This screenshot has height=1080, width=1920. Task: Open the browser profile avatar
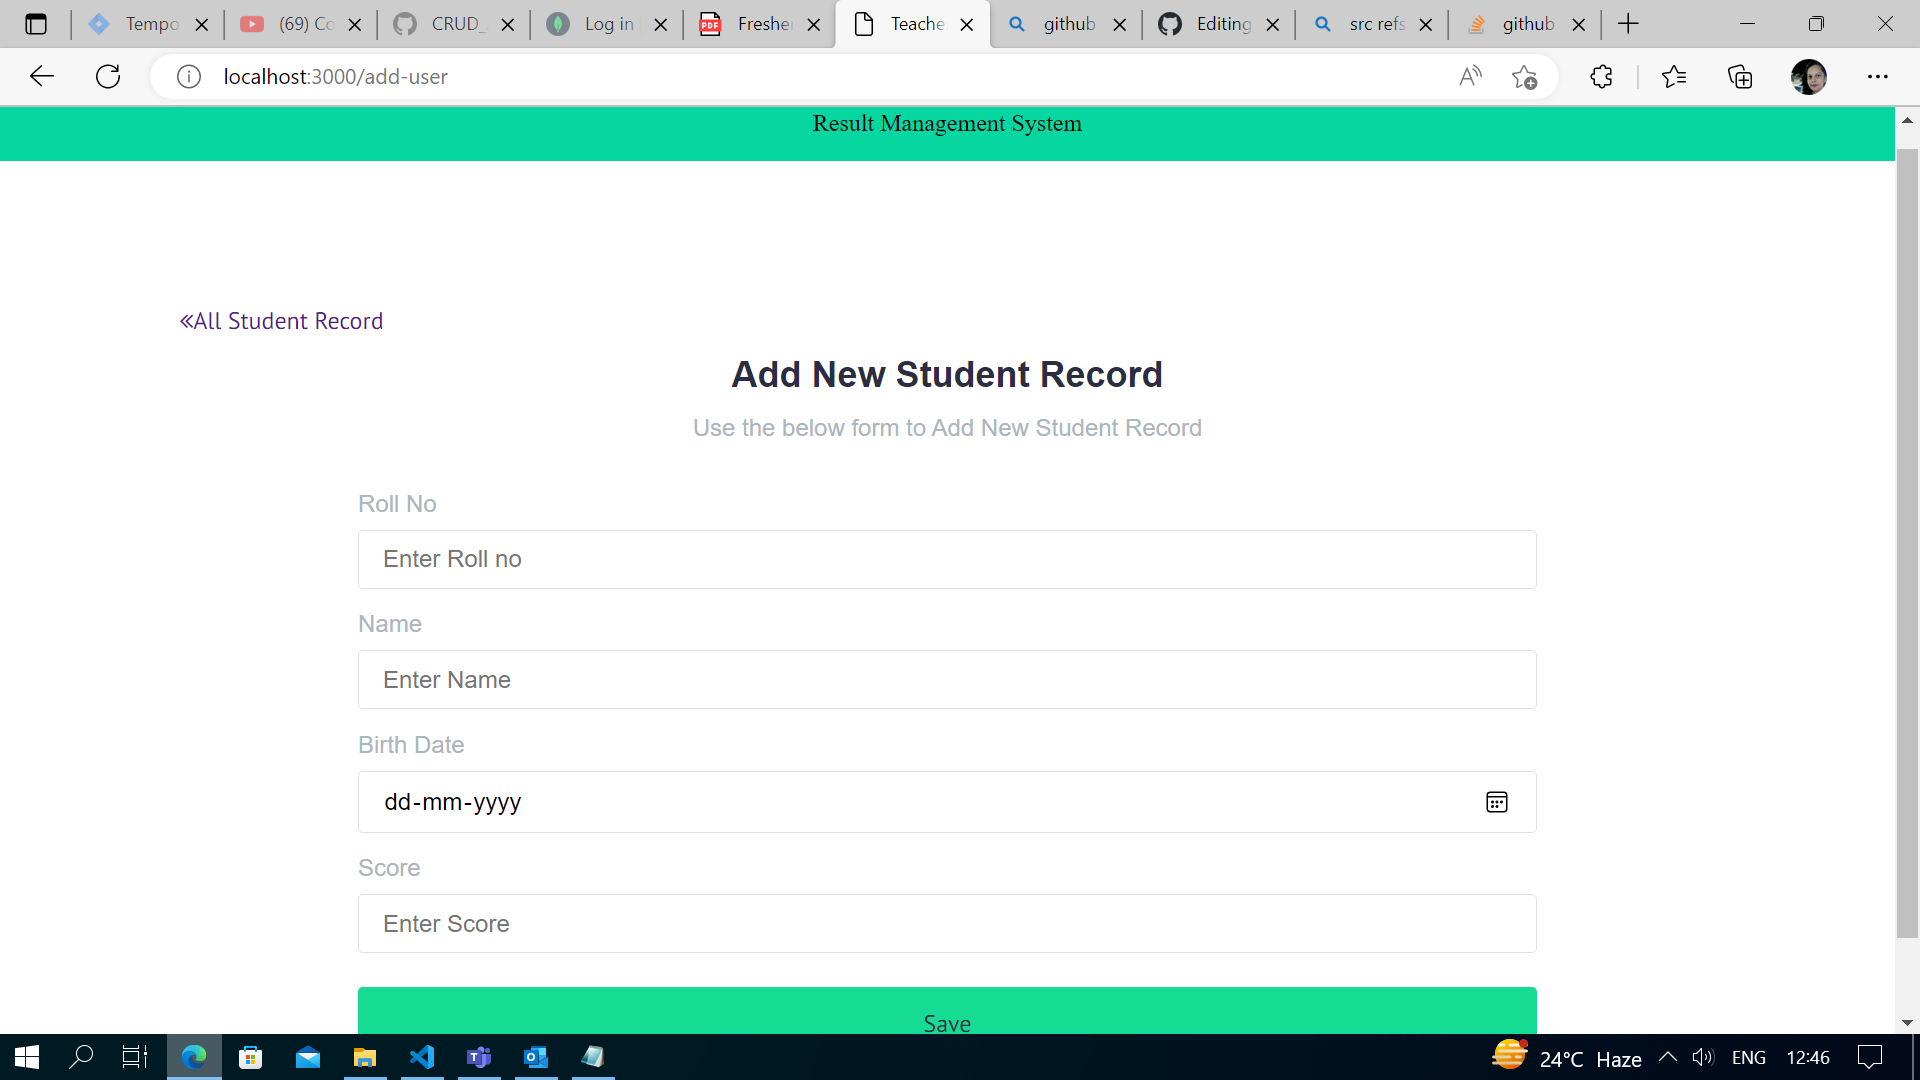(x=1809, y=76)
